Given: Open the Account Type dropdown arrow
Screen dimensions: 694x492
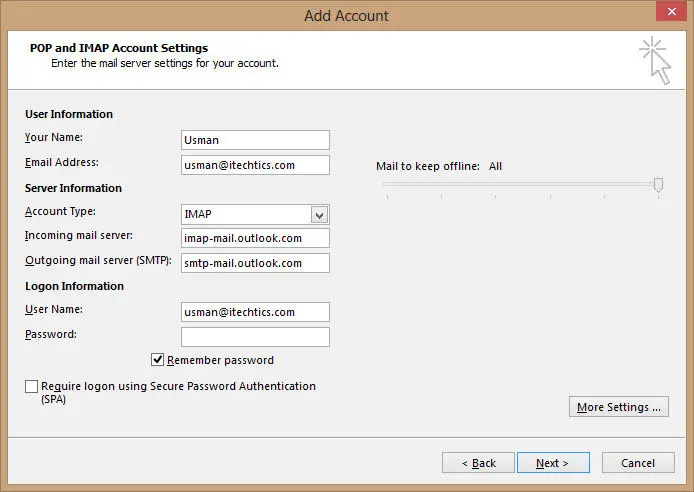Looking at the screenshot, I should tap(319, 215).
